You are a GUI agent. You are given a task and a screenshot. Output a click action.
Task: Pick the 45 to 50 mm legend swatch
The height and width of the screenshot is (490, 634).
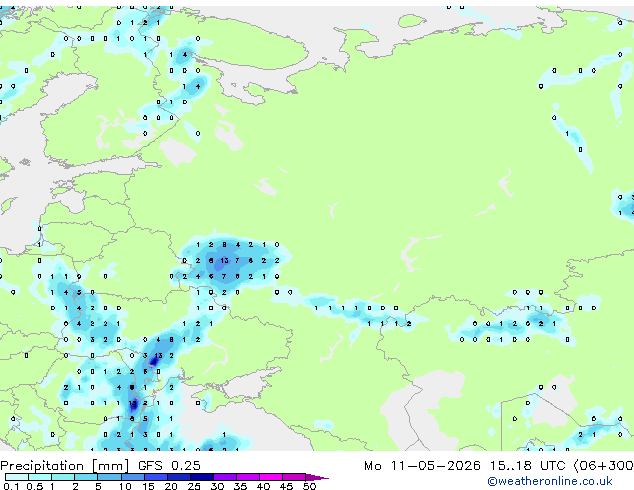coord(294,477)
